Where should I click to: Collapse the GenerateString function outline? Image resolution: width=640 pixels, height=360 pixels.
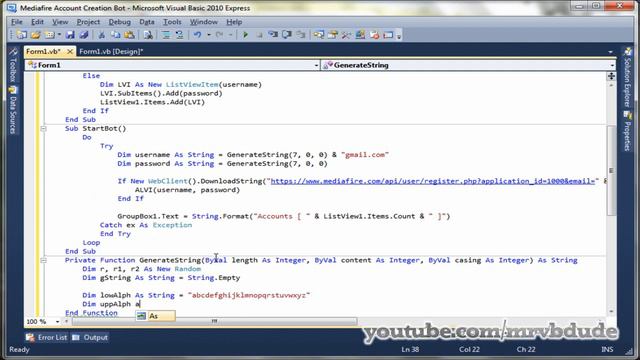(43, 260)
